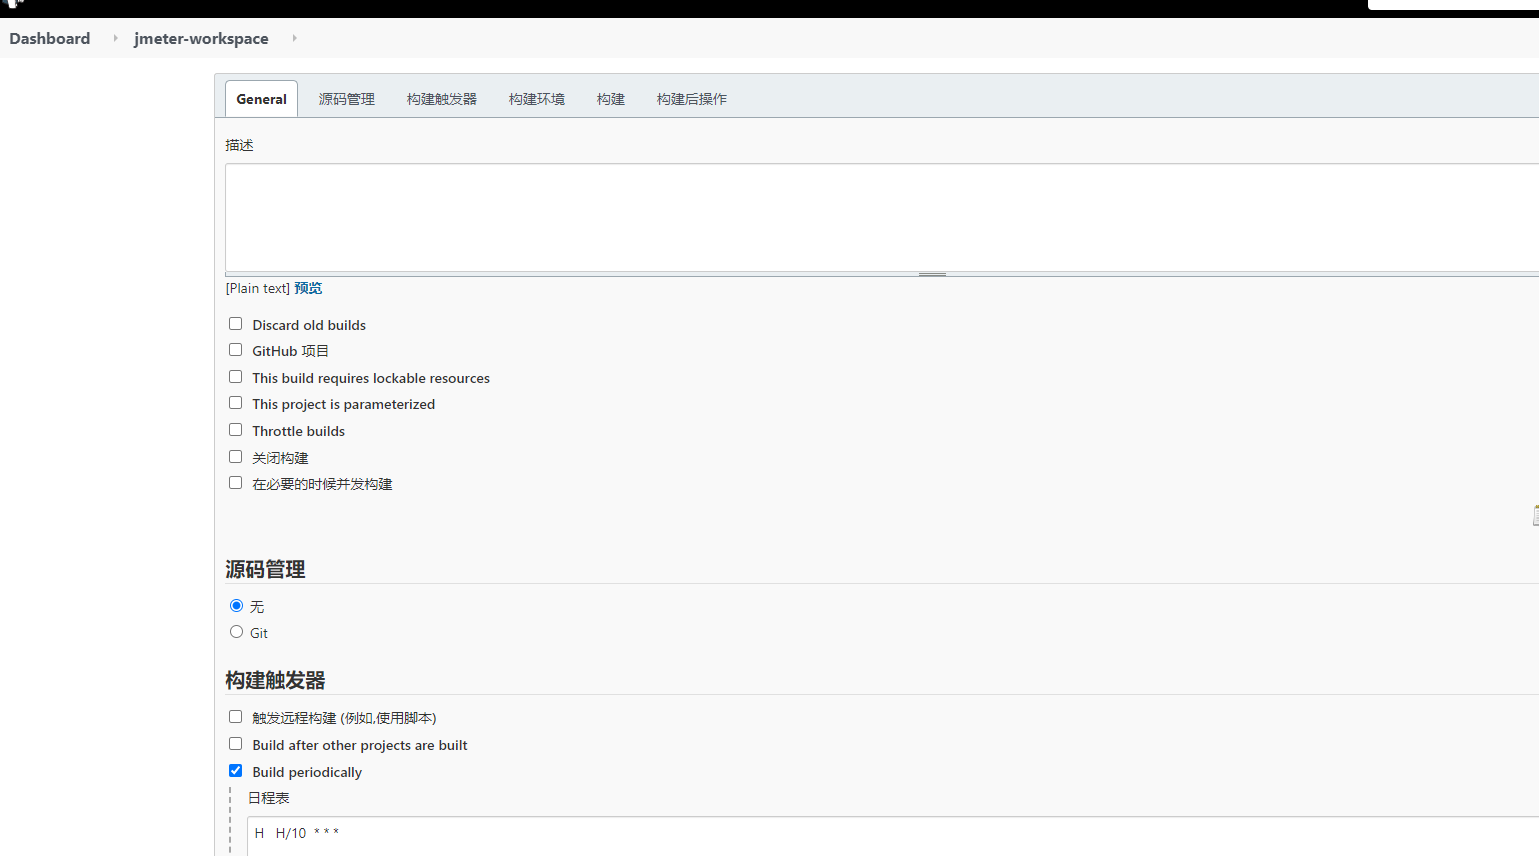Image resolution: width=1539 pixels, height=856 pixels.
Task: Check the GitHub 项目 option
Action: pos(235,350)
